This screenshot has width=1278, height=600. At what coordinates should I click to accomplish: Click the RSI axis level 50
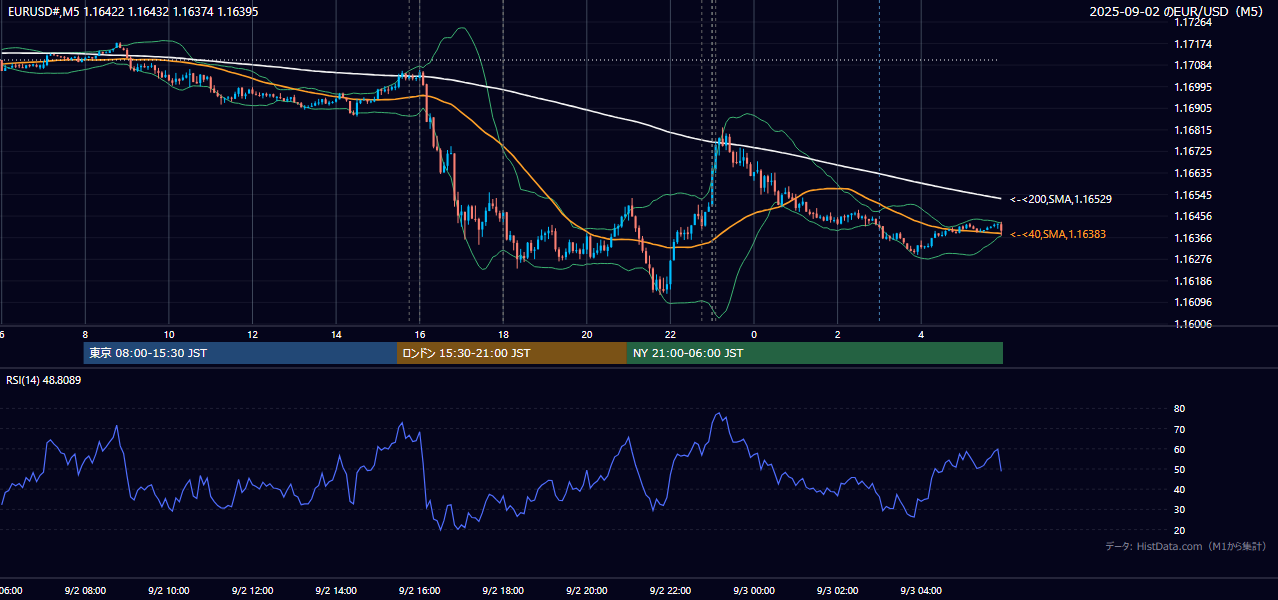(x=1179, y=469)
